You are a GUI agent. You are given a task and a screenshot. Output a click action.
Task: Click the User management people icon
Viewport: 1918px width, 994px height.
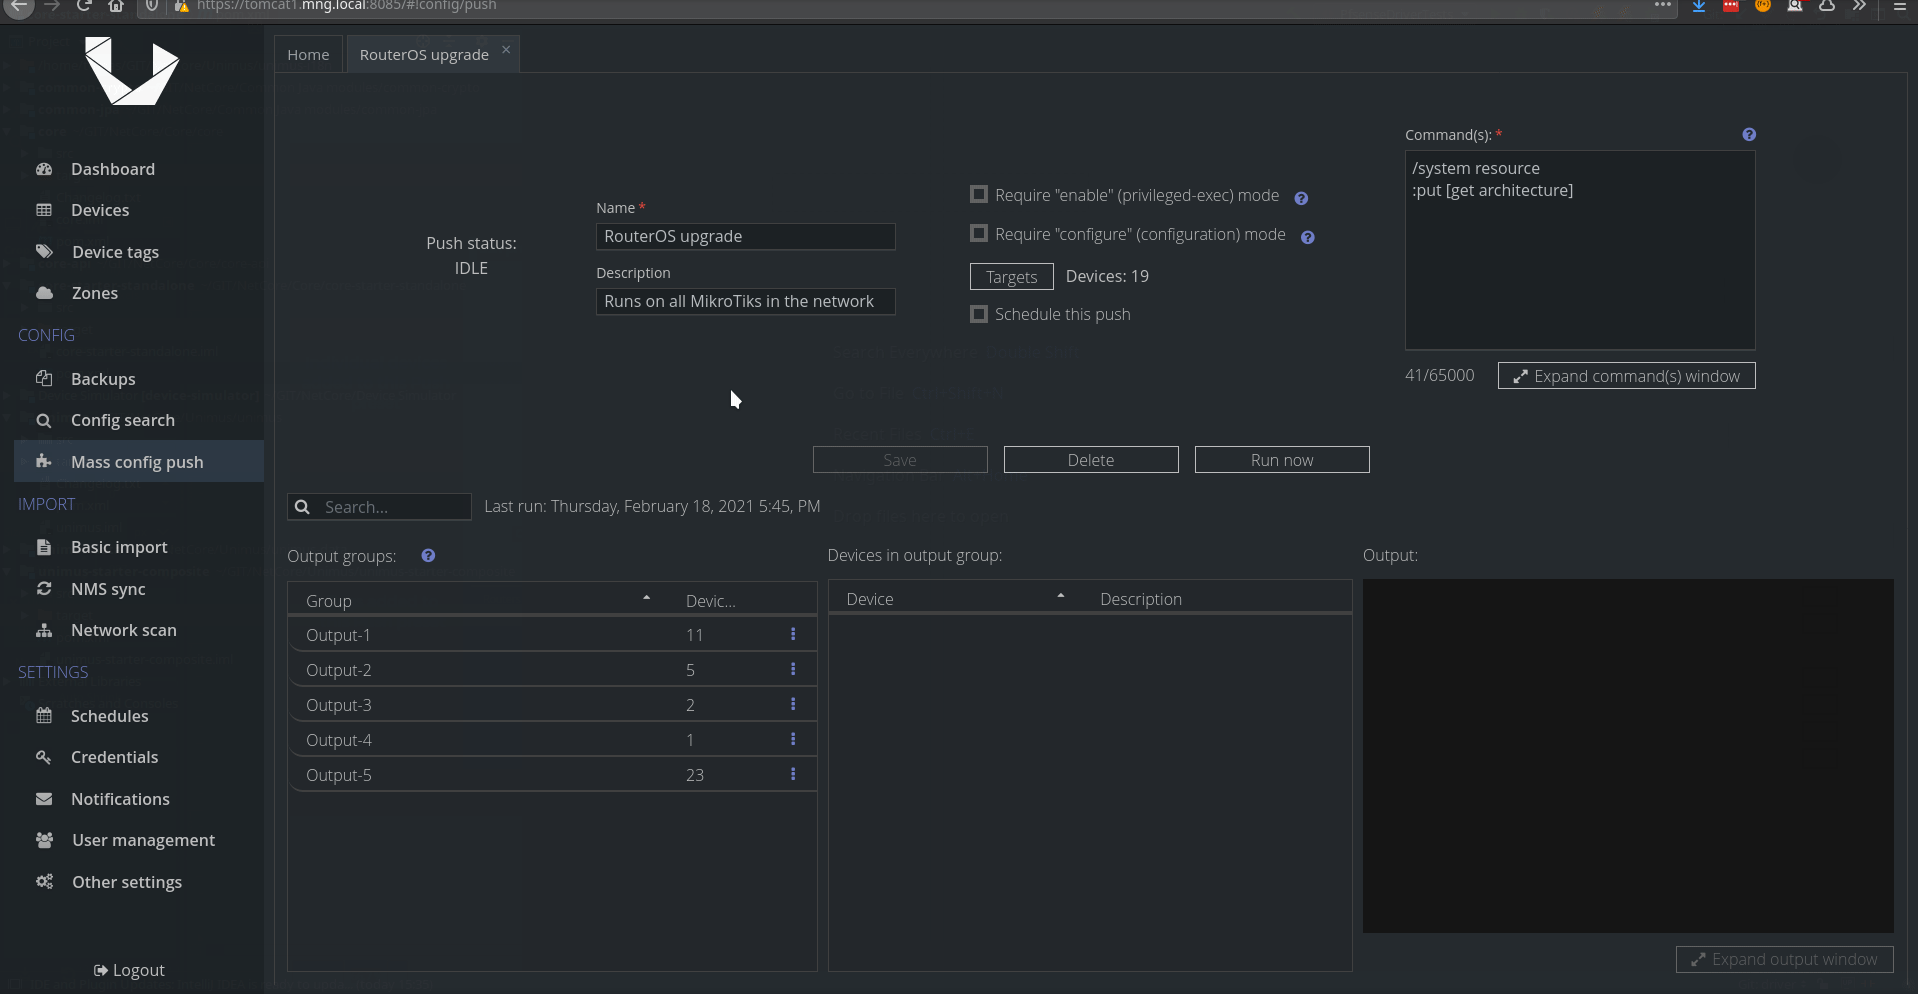click(x=44, y=840)
